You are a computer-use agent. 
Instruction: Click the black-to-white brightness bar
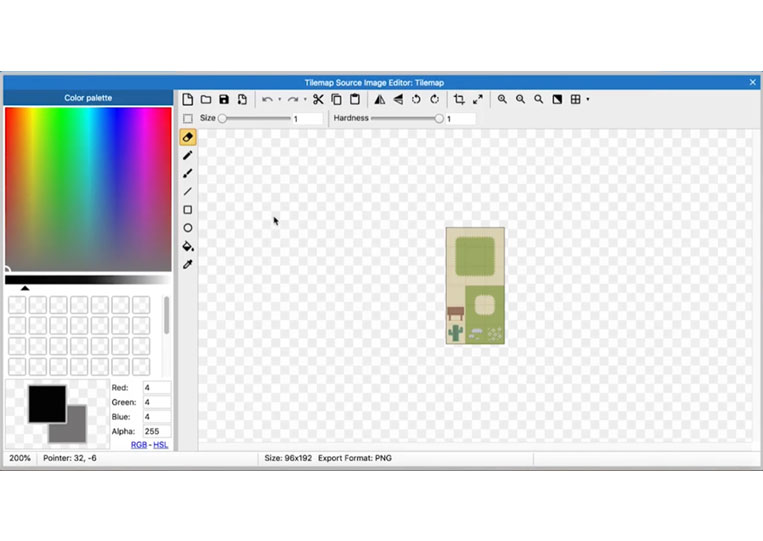click(88, 280)
